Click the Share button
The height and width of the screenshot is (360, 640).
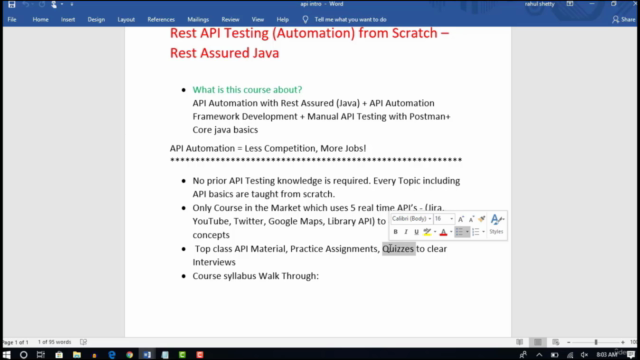click(624, 20)
